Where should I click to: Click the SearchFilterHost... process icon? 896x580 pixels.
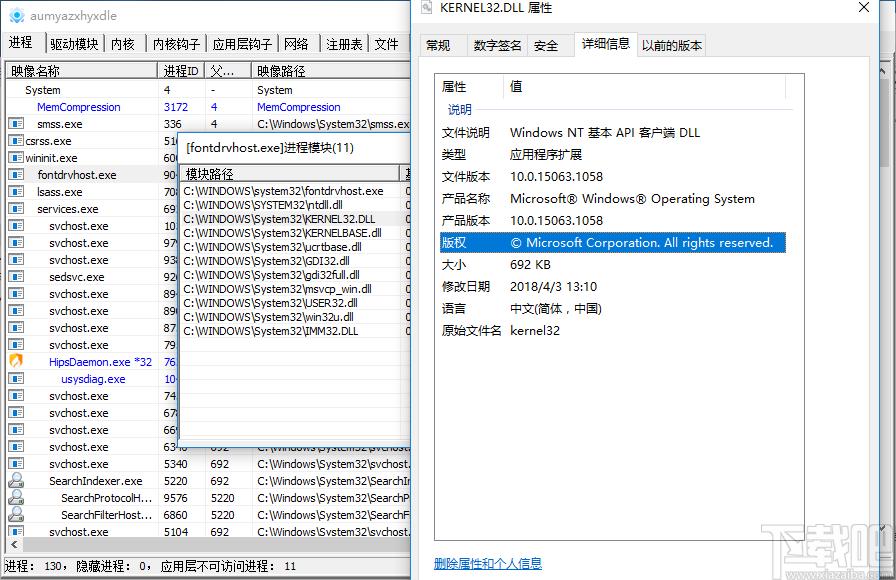pos(16,514)
